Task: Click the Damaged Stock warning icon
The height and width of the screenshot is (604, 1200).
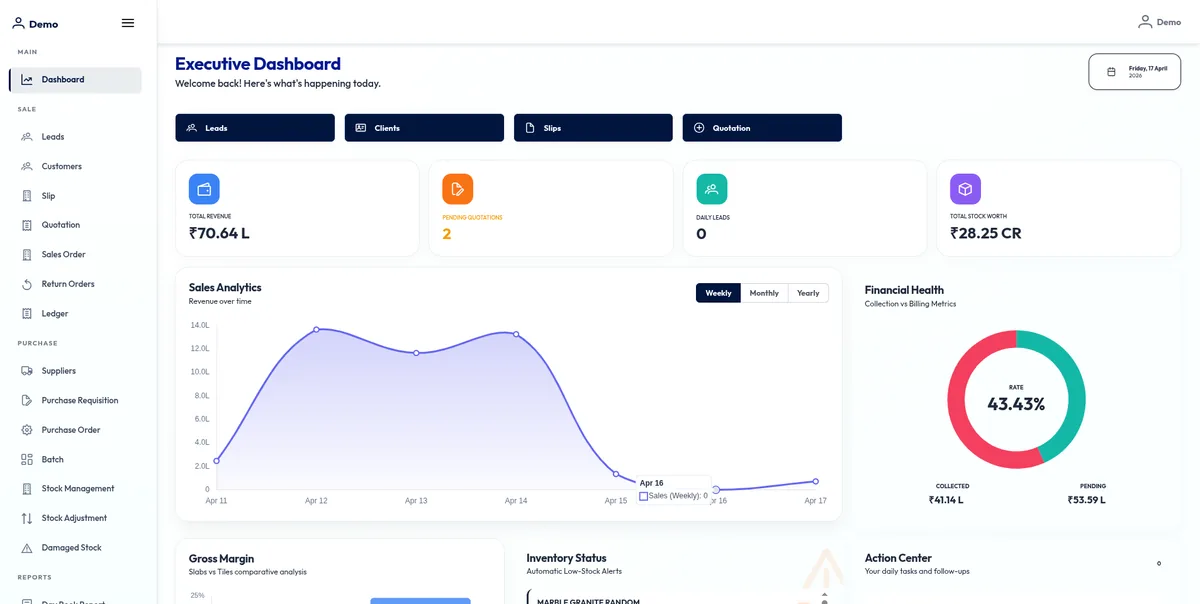Action: click(x=27, y=548)
